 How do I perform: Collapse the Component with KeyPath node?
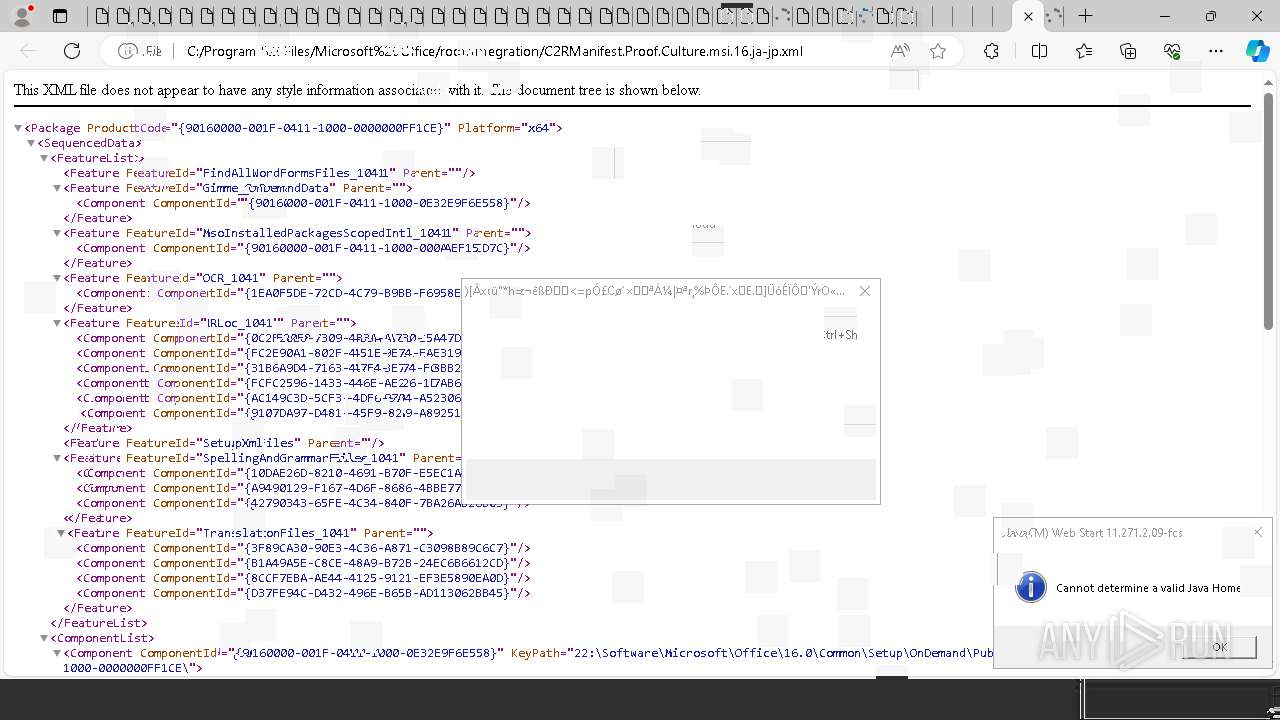click(57, 653)
